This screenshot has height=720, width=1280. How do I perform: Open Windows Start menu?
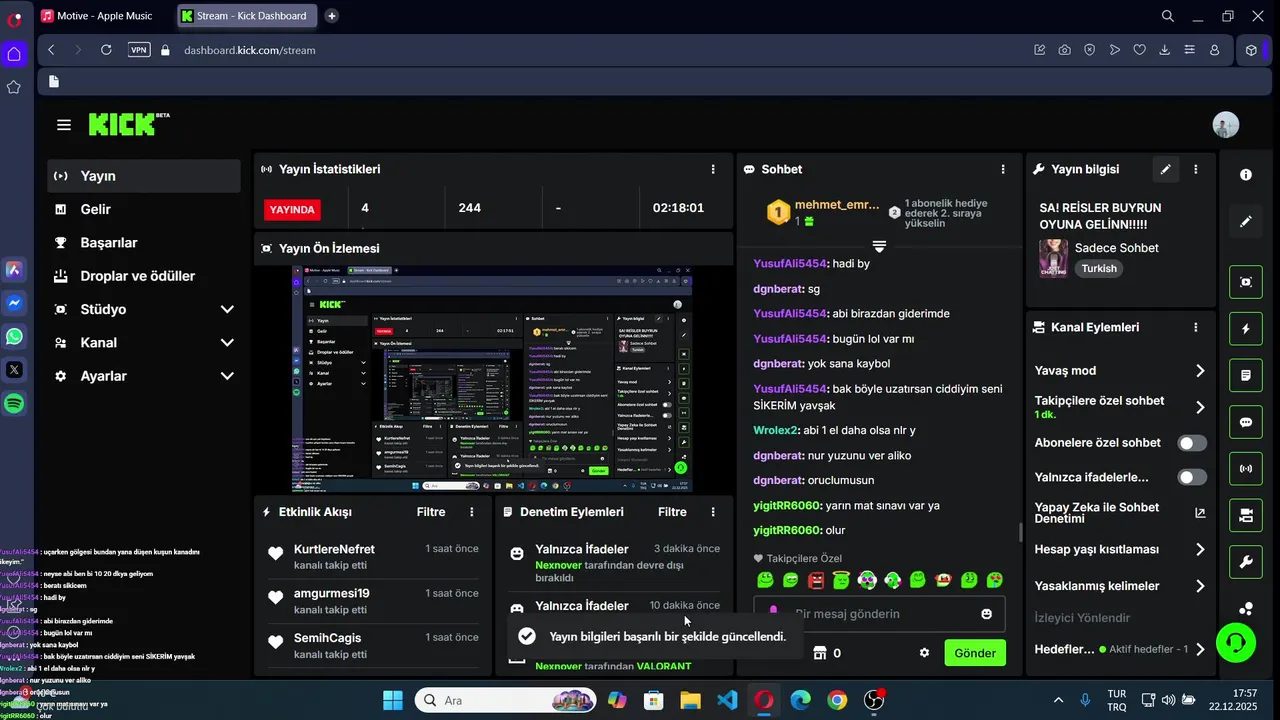click(x=393, y=700)
